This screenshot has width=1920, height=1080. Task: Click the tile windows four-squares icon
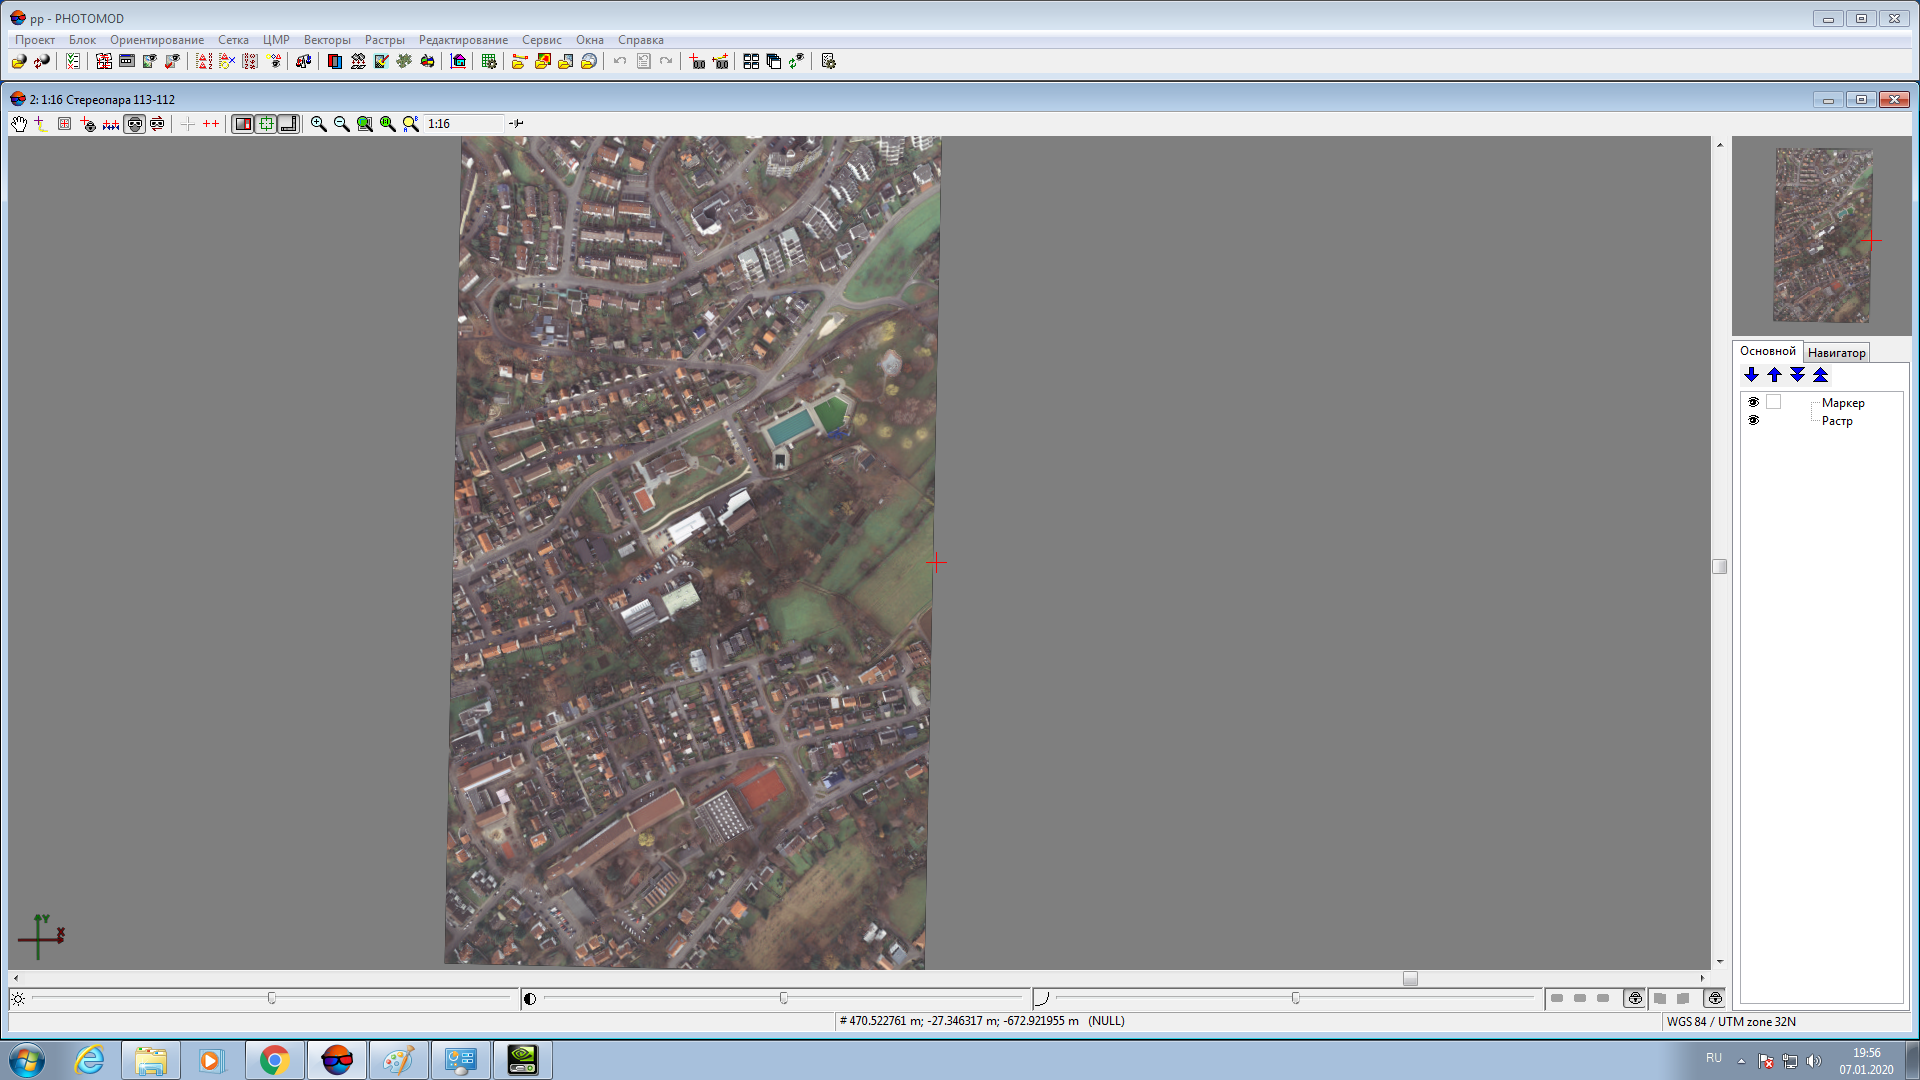click(751, 62)
